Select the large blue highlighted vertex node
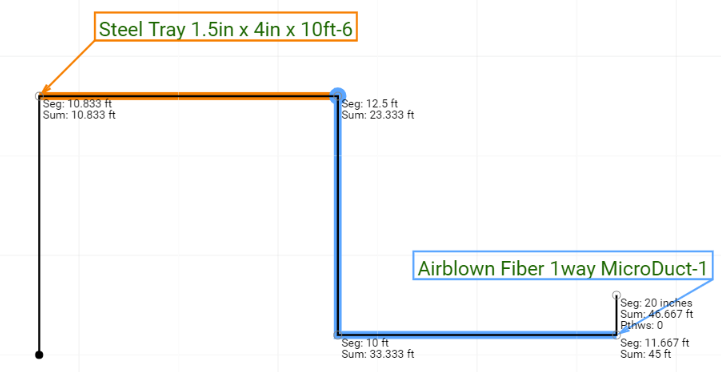This screenshot has height=372, width=721. pos(338,95)
